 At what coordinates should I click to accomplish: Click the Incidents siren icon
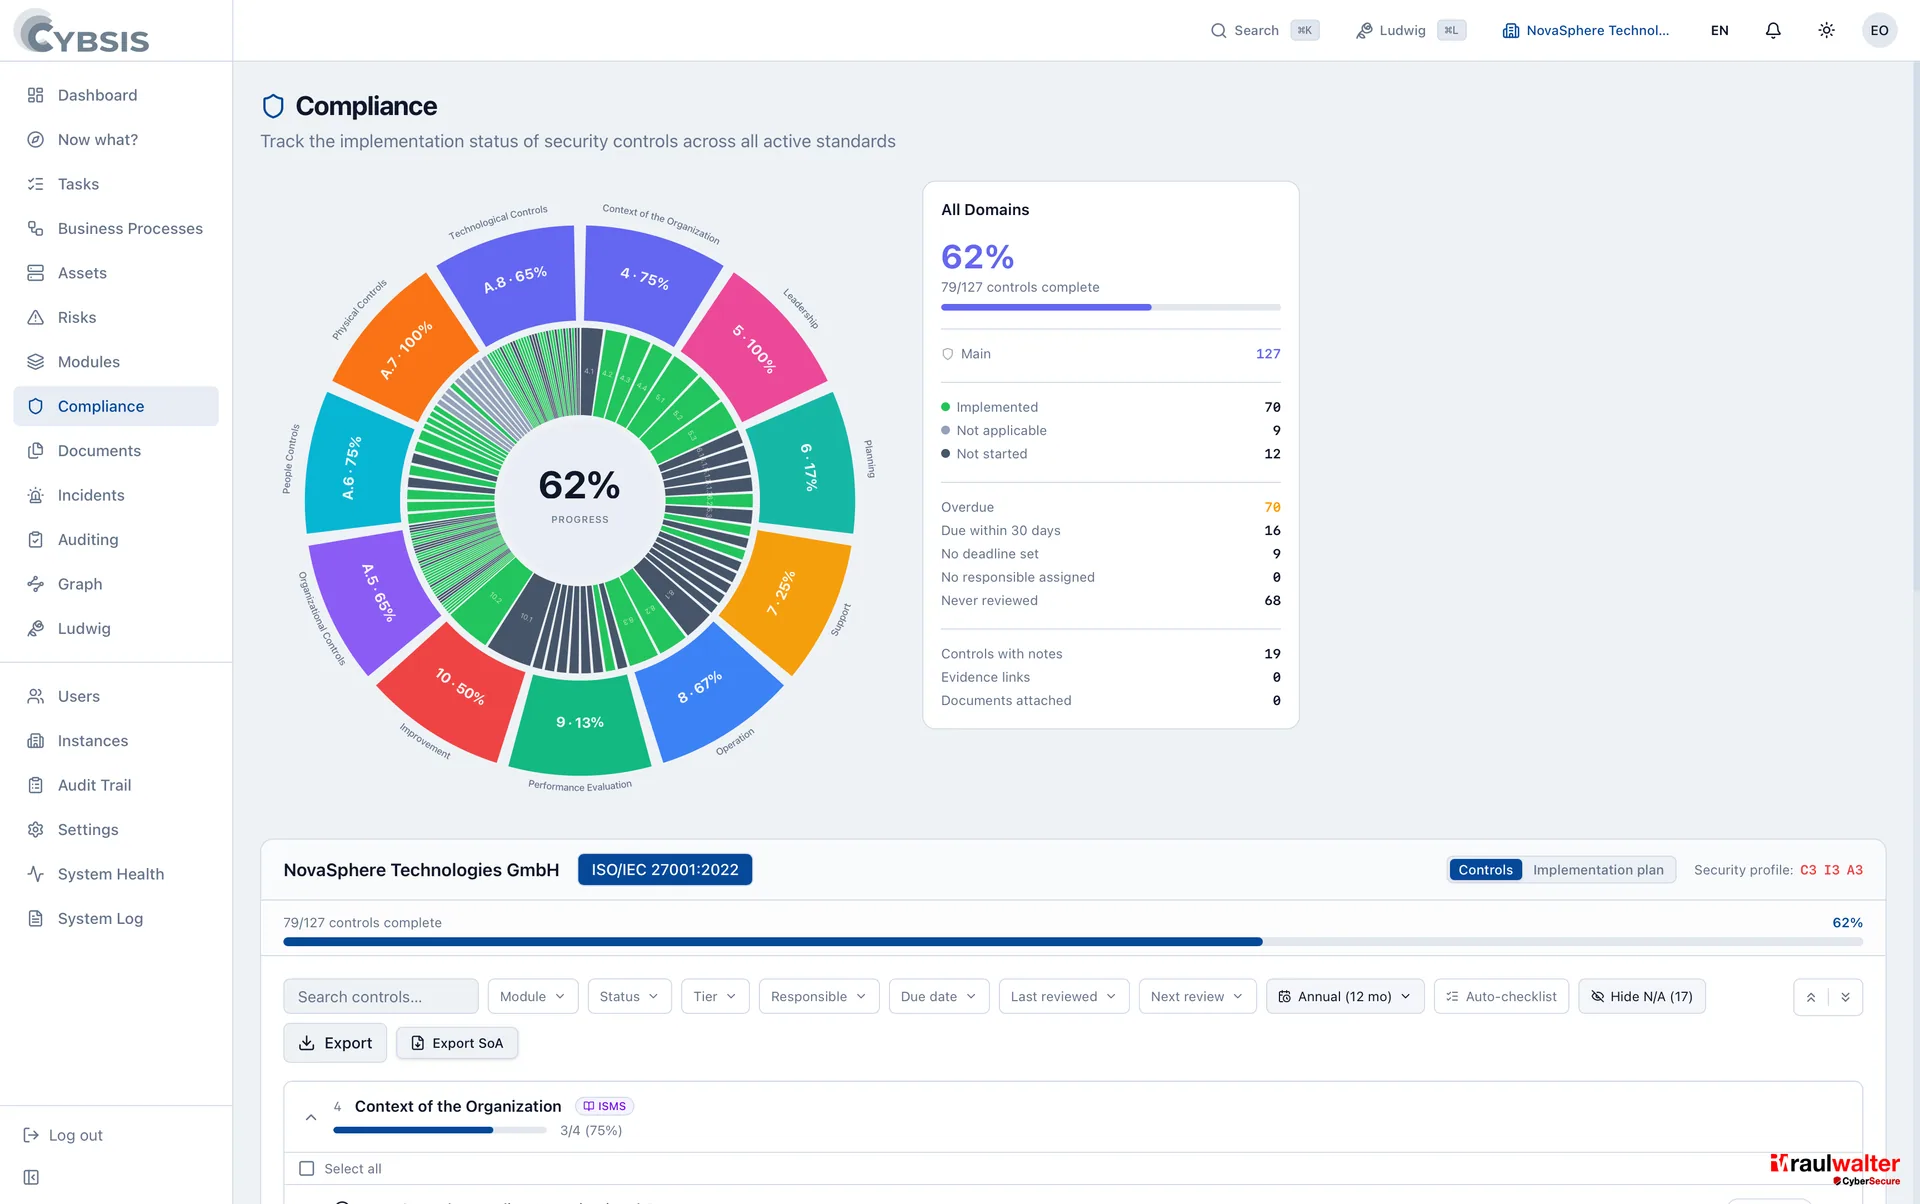(36, 495)
